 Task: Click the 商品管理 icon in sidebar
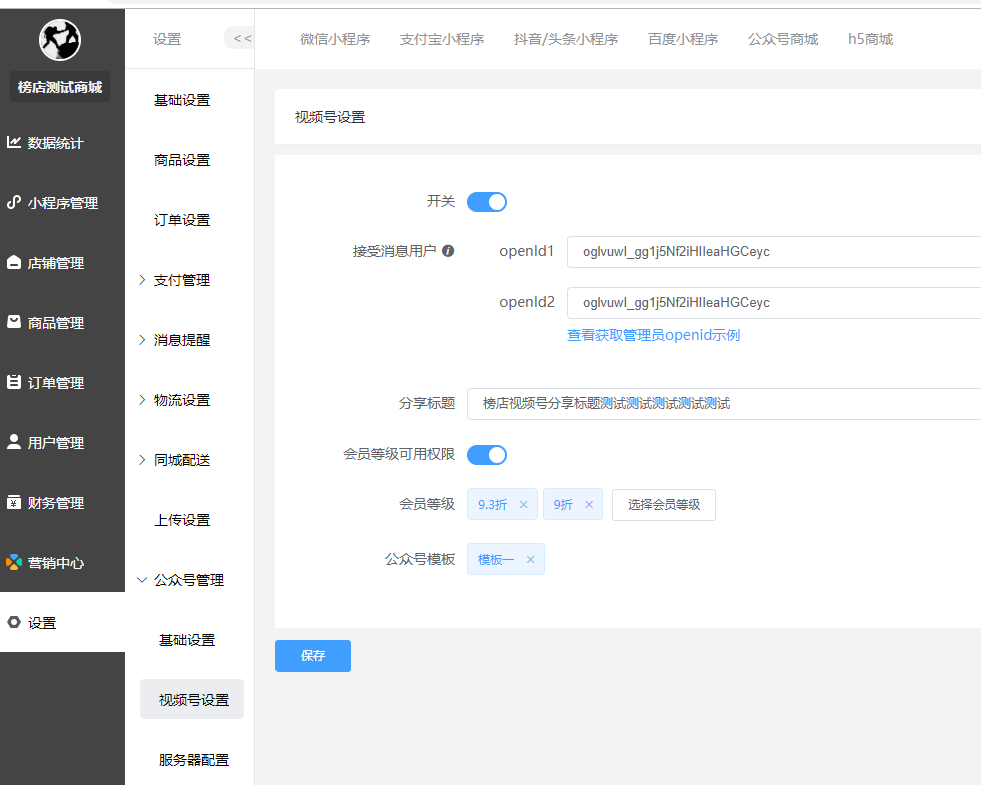tap(14, 322)
